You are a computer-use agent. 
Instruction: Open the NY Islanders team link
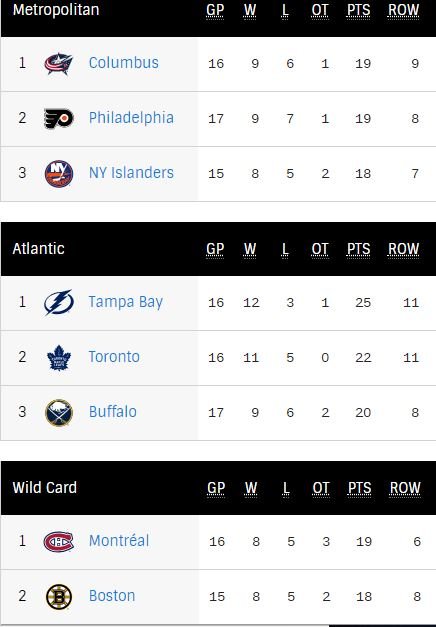point(131,173)
